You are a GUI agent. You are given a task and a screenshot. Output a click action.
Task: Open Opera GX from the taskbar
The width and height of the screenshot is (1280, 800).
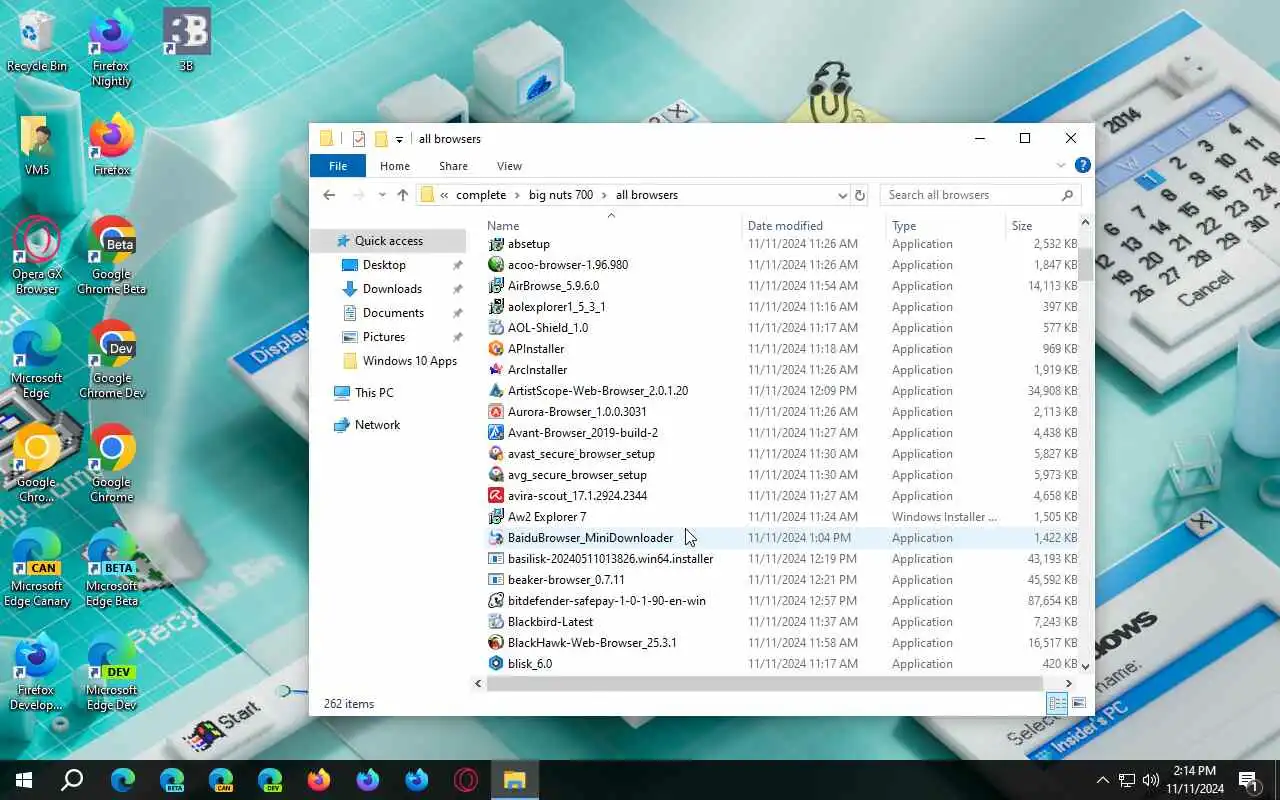[466, 780]
